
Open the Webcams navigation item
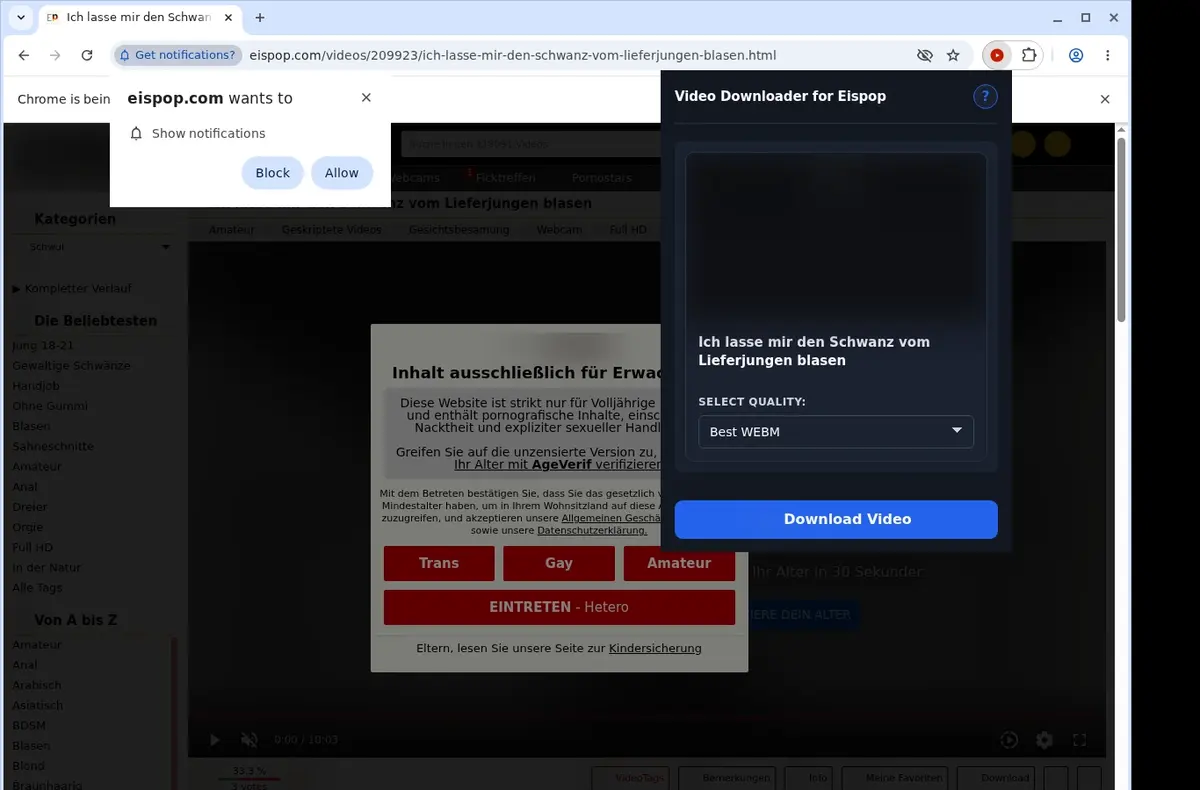412,177
